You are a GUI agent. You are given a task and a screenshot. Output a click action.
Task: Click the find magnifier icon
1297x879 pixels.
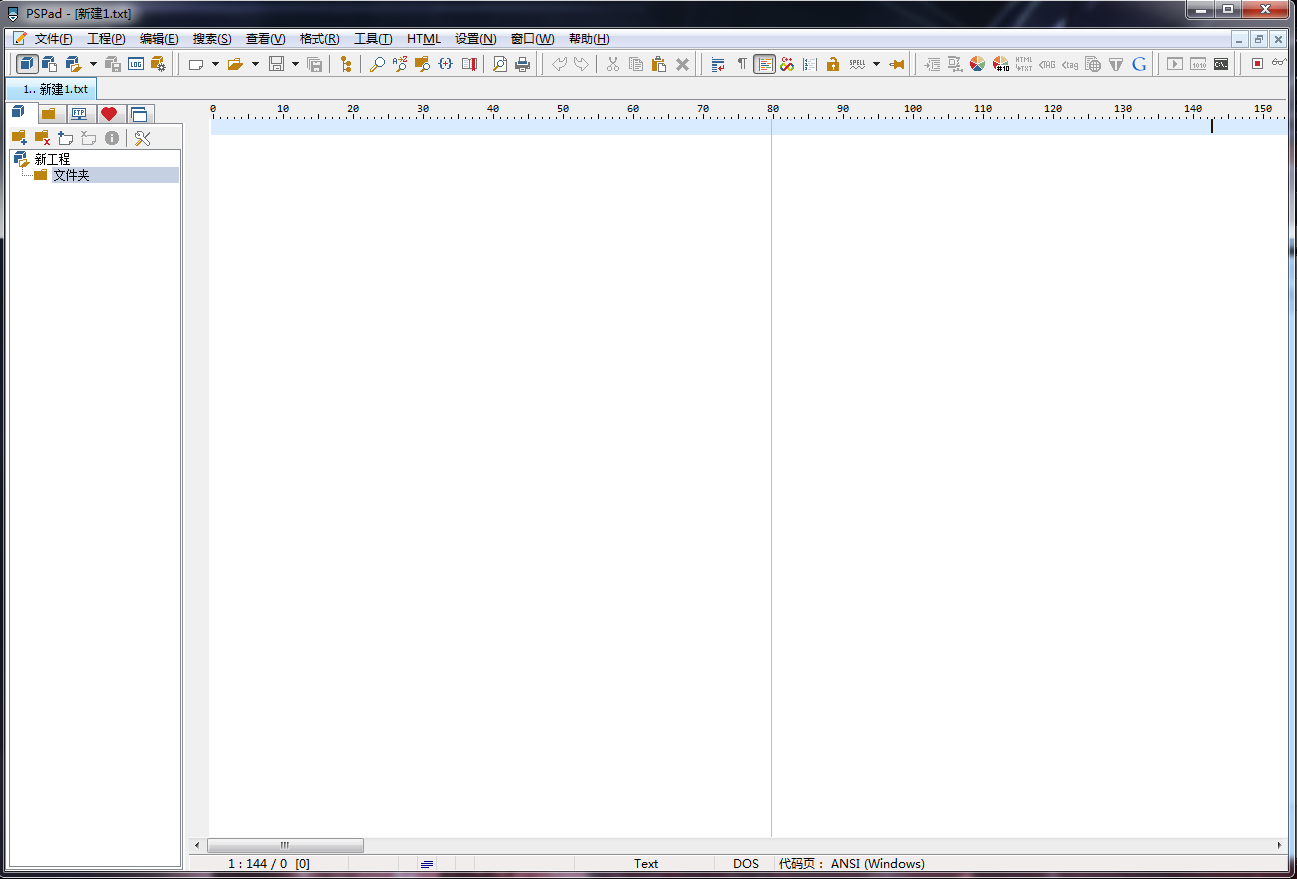coord(377,64)
